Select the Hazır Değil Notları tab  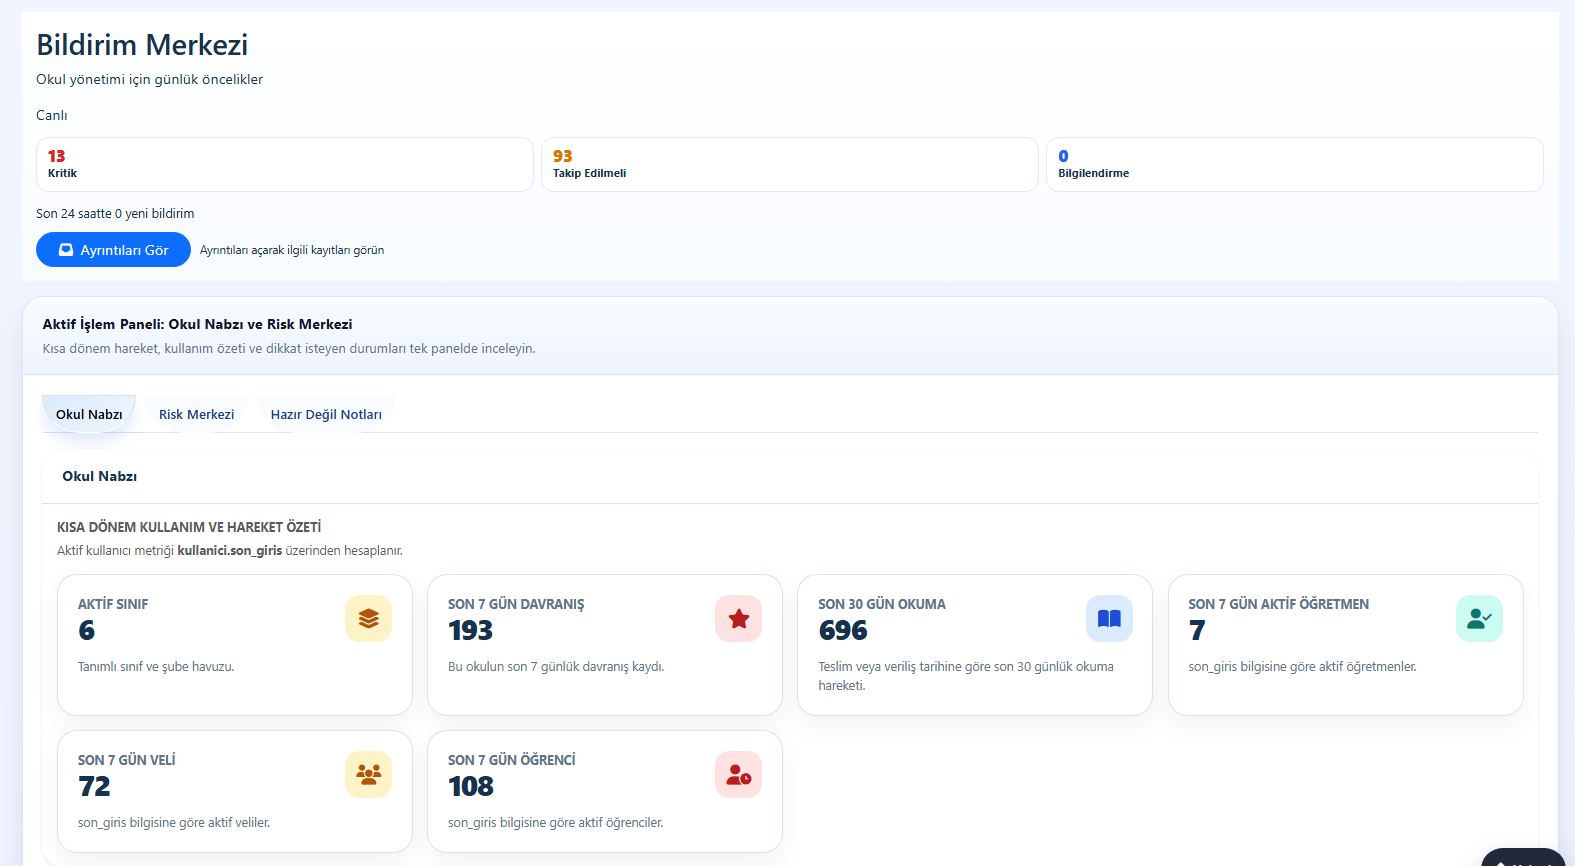pos(326,414)
